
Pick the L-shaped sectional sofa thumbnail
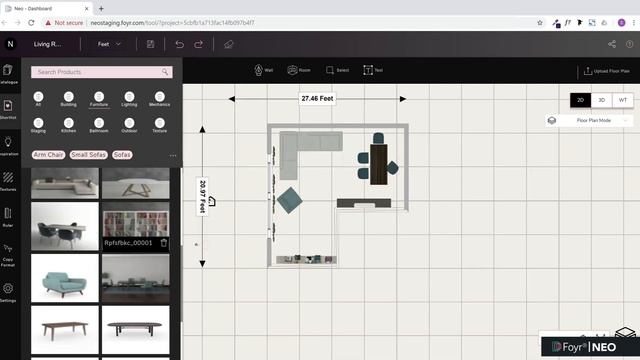click(65, 183)
